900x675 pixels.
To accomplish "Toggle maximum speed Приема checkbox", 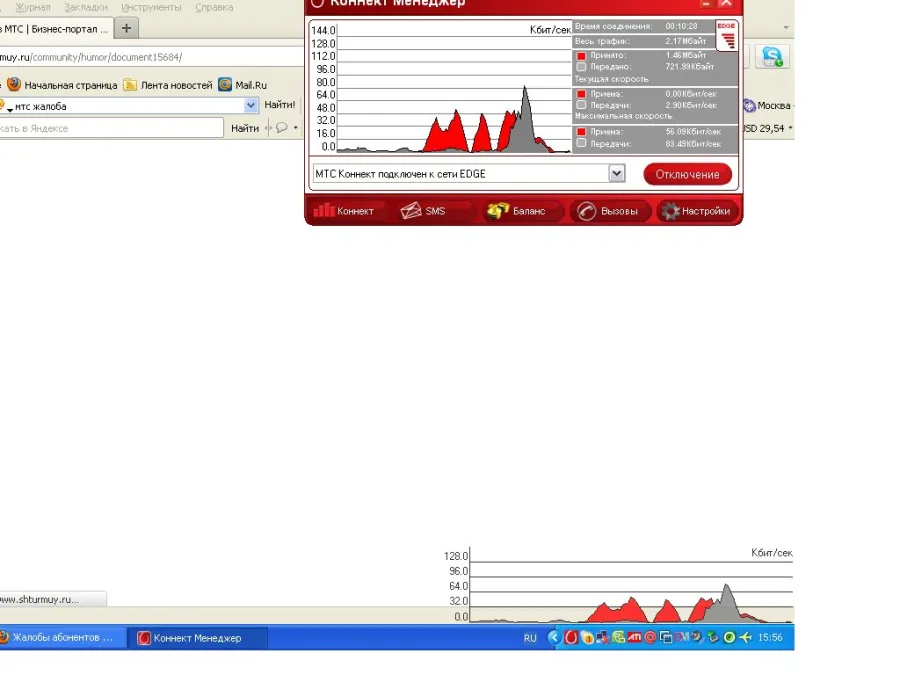I will click(581, 131).
